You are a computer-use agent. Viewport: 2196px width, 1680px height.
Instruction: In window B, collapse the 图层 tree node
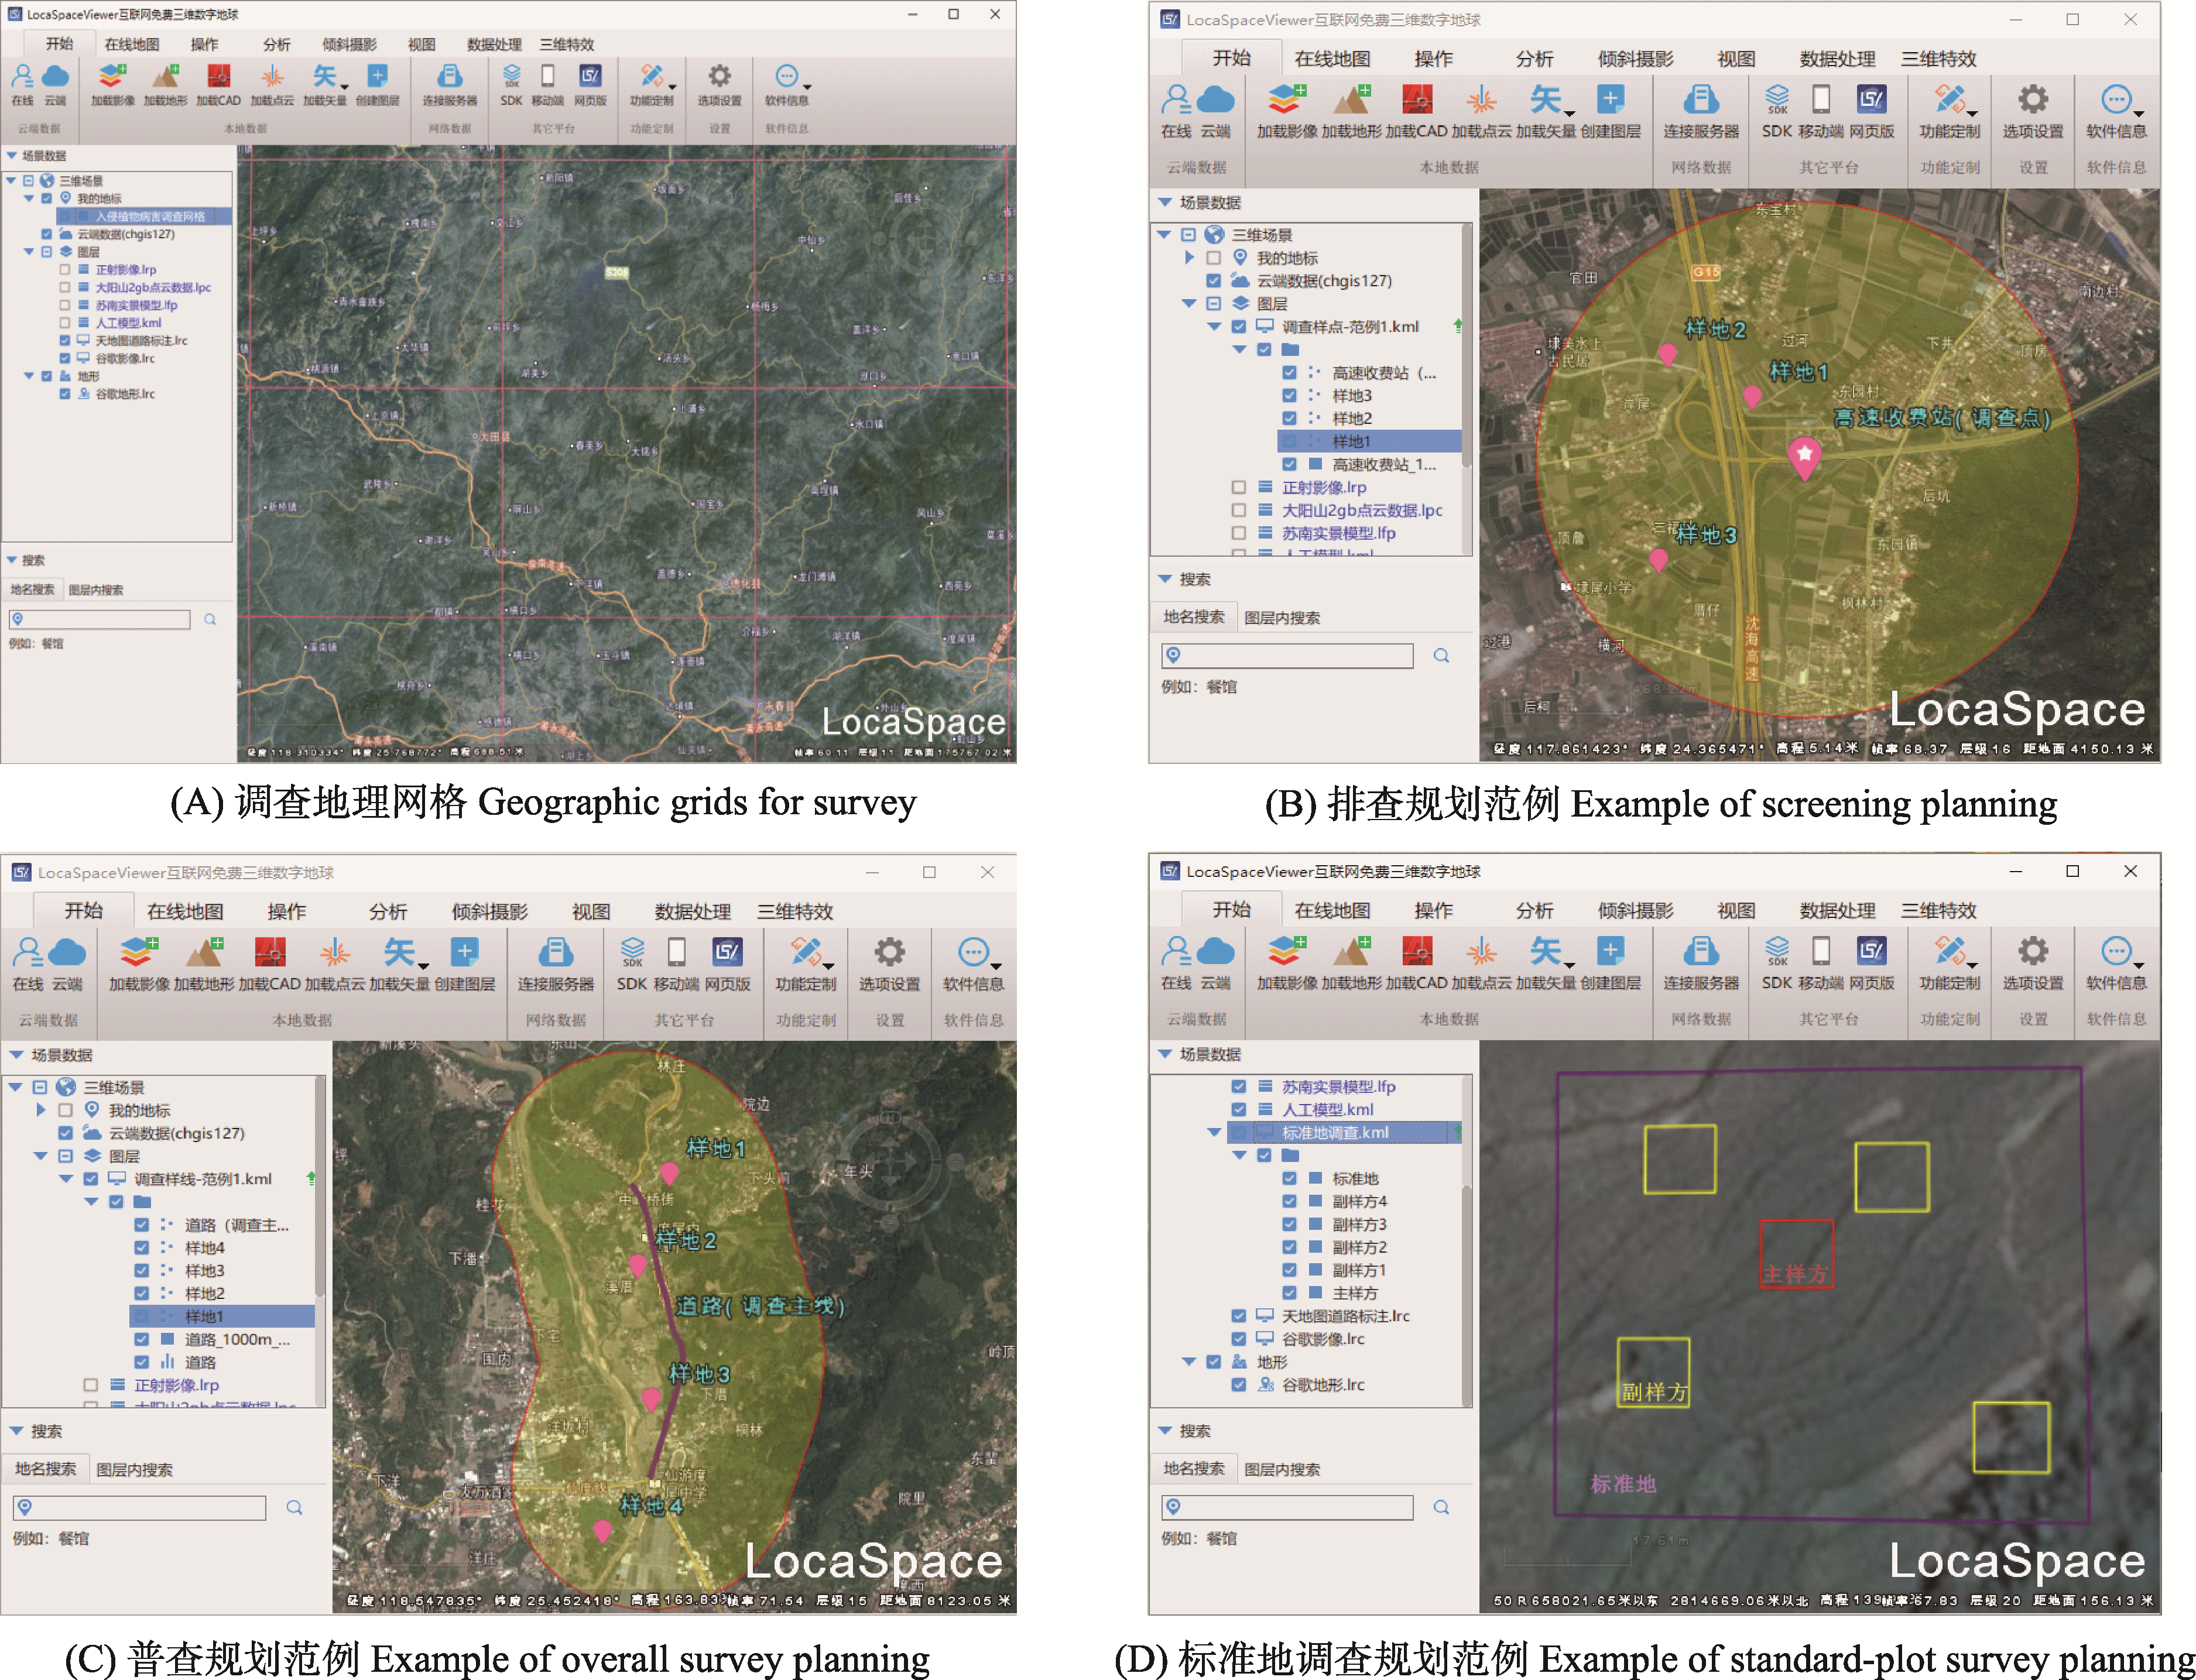point(1189,304)
